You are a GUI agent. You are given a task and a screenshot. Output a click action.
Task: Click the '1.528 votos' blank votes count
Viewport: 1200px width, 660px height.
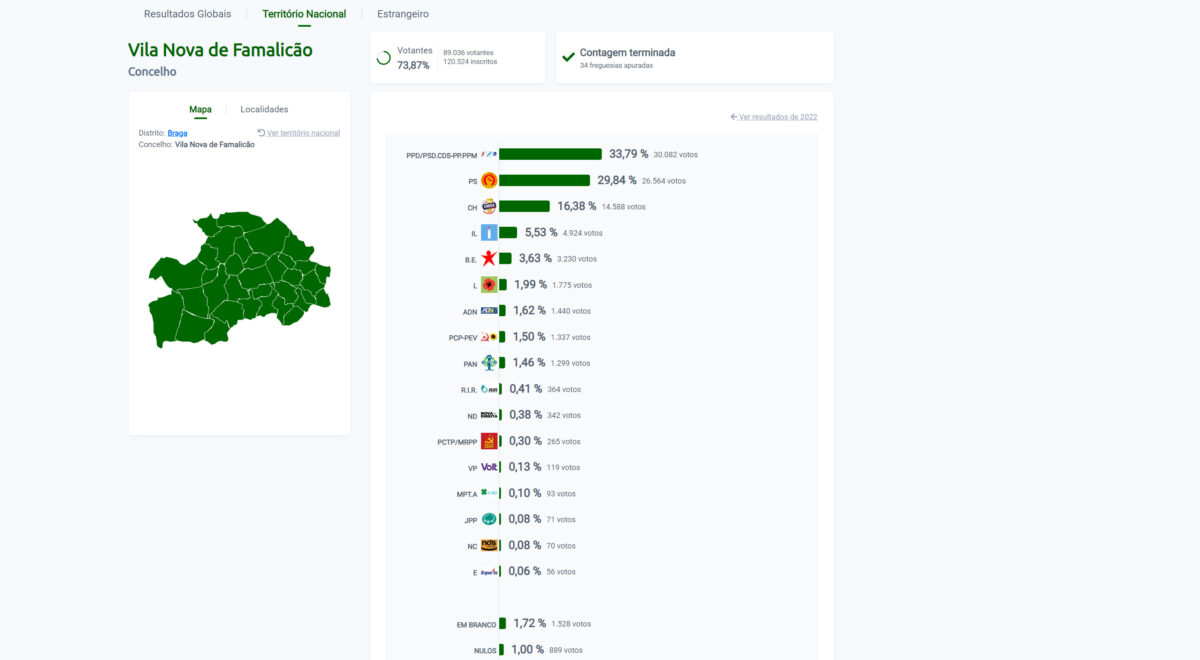(x=571, y=624)
